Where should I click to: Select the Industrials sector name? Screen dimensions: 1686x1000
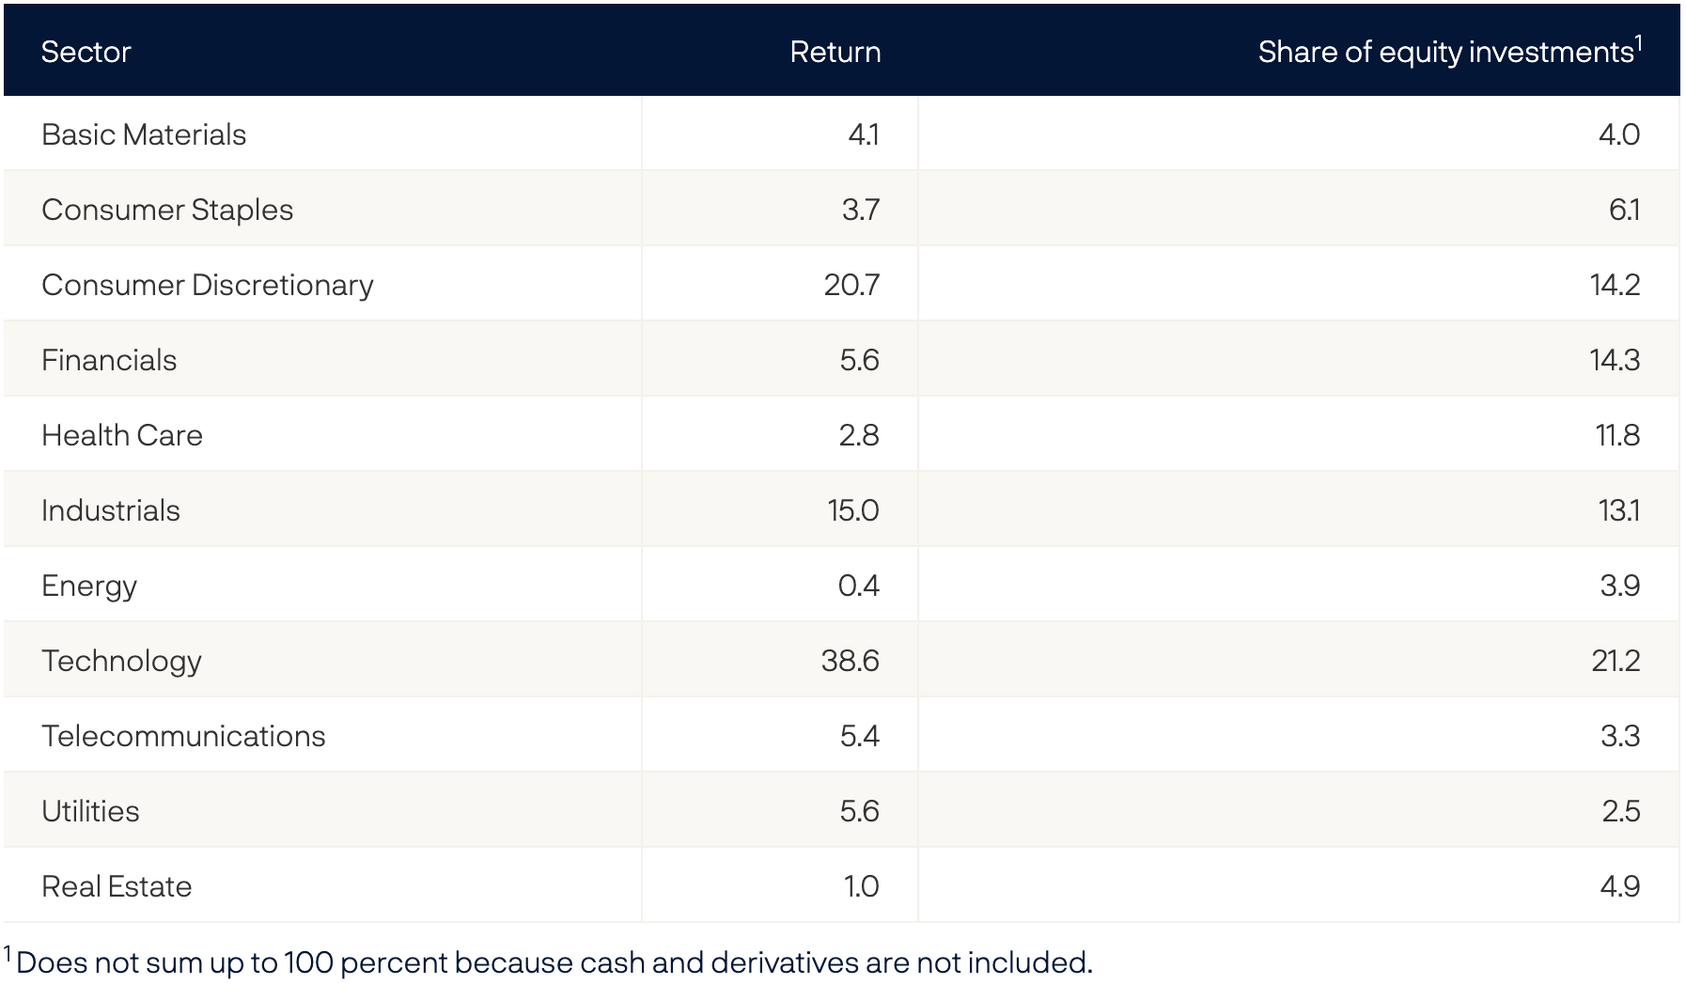click(111, 510)
